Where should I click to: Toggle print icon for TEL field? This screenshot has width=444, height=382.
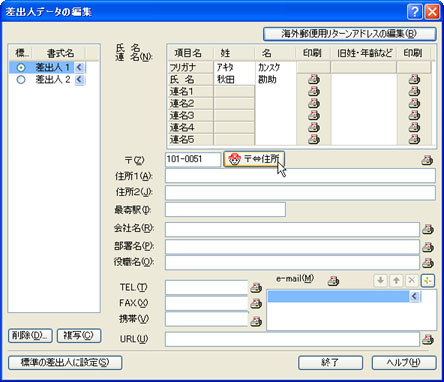pyautogui.click(x=256, y=288)
